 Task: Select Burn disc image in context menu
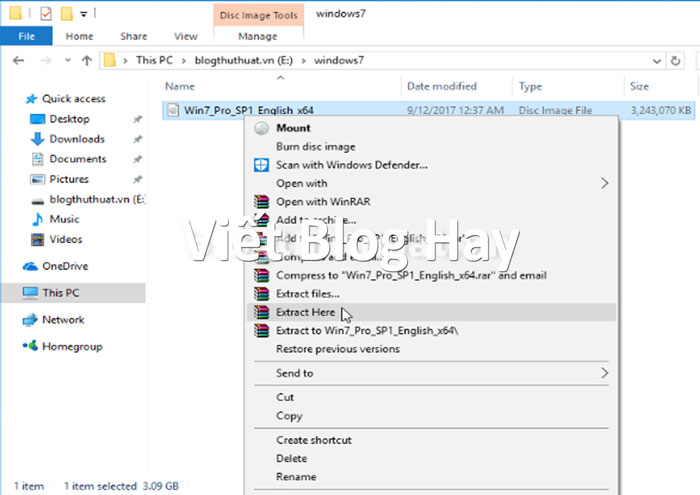tap(431, 146)
